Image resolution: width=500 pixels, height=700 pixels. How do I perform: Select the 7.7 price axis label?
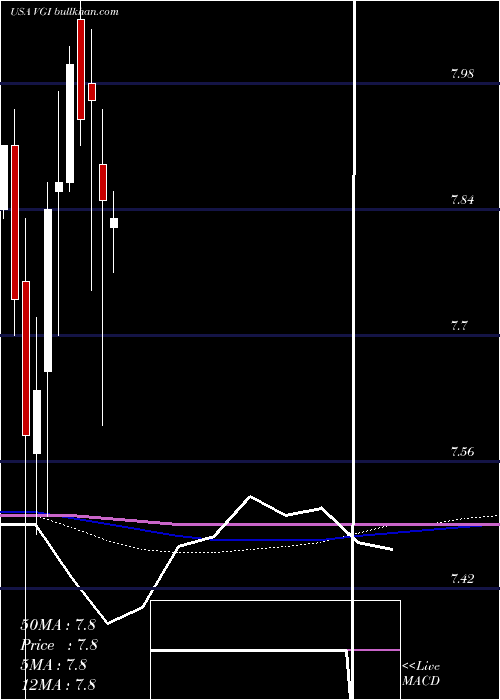459,326
